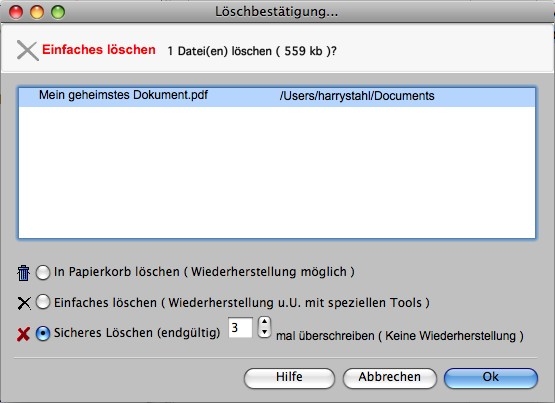Viewport: 555px width, 403px height.
Task: Click the empty area of file list
Action: click(x=277, y=172)
